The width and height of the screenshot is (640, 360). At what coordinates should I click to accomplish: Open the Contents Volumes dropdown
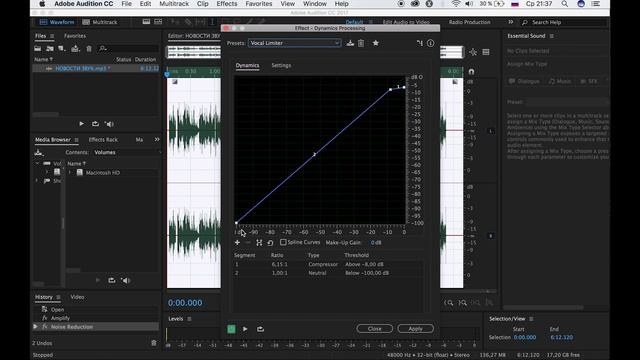(128, 152)
